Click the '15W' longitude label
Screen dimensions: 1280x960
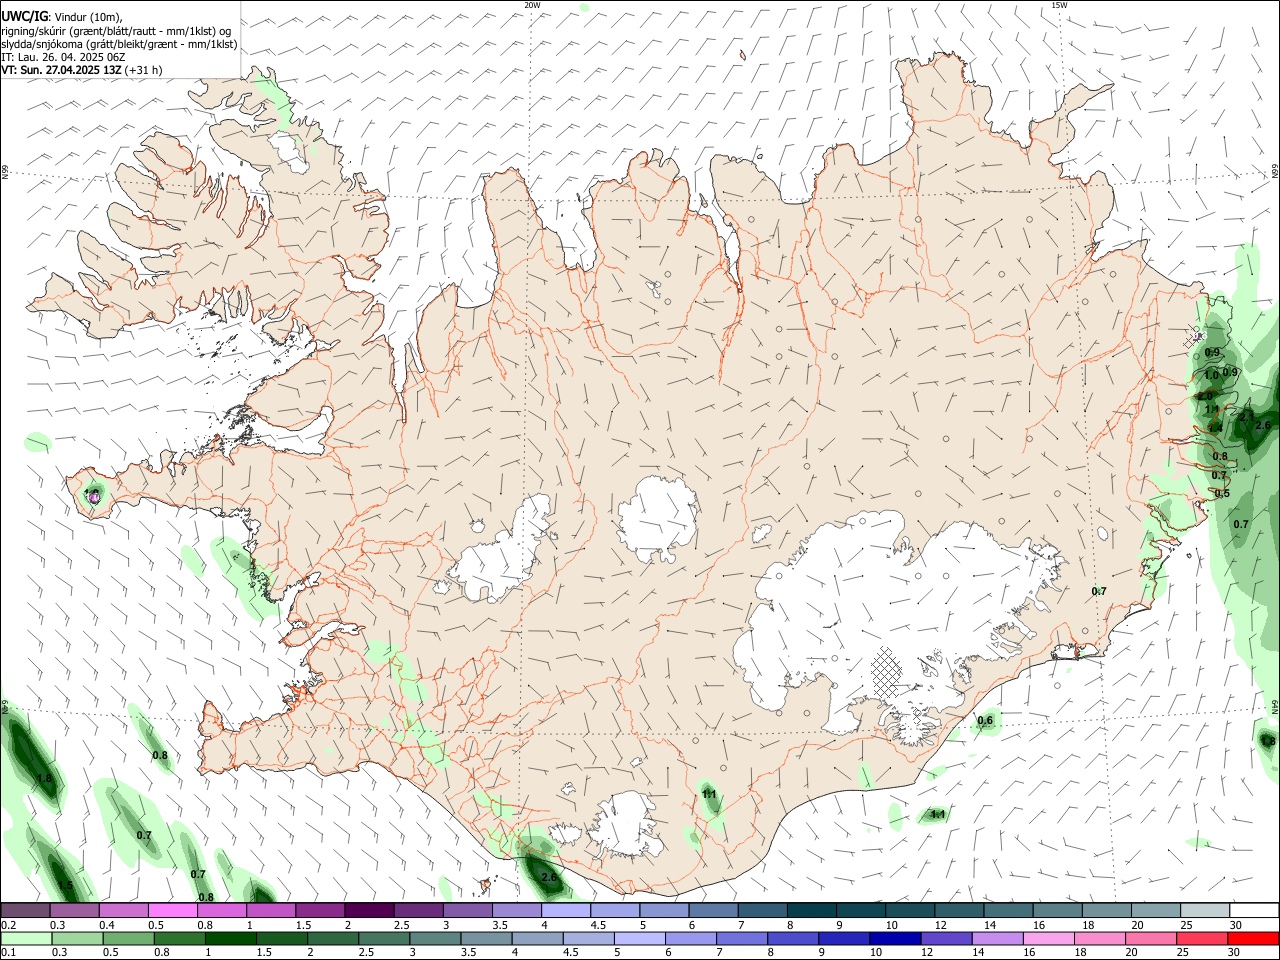pos(1059,5)
